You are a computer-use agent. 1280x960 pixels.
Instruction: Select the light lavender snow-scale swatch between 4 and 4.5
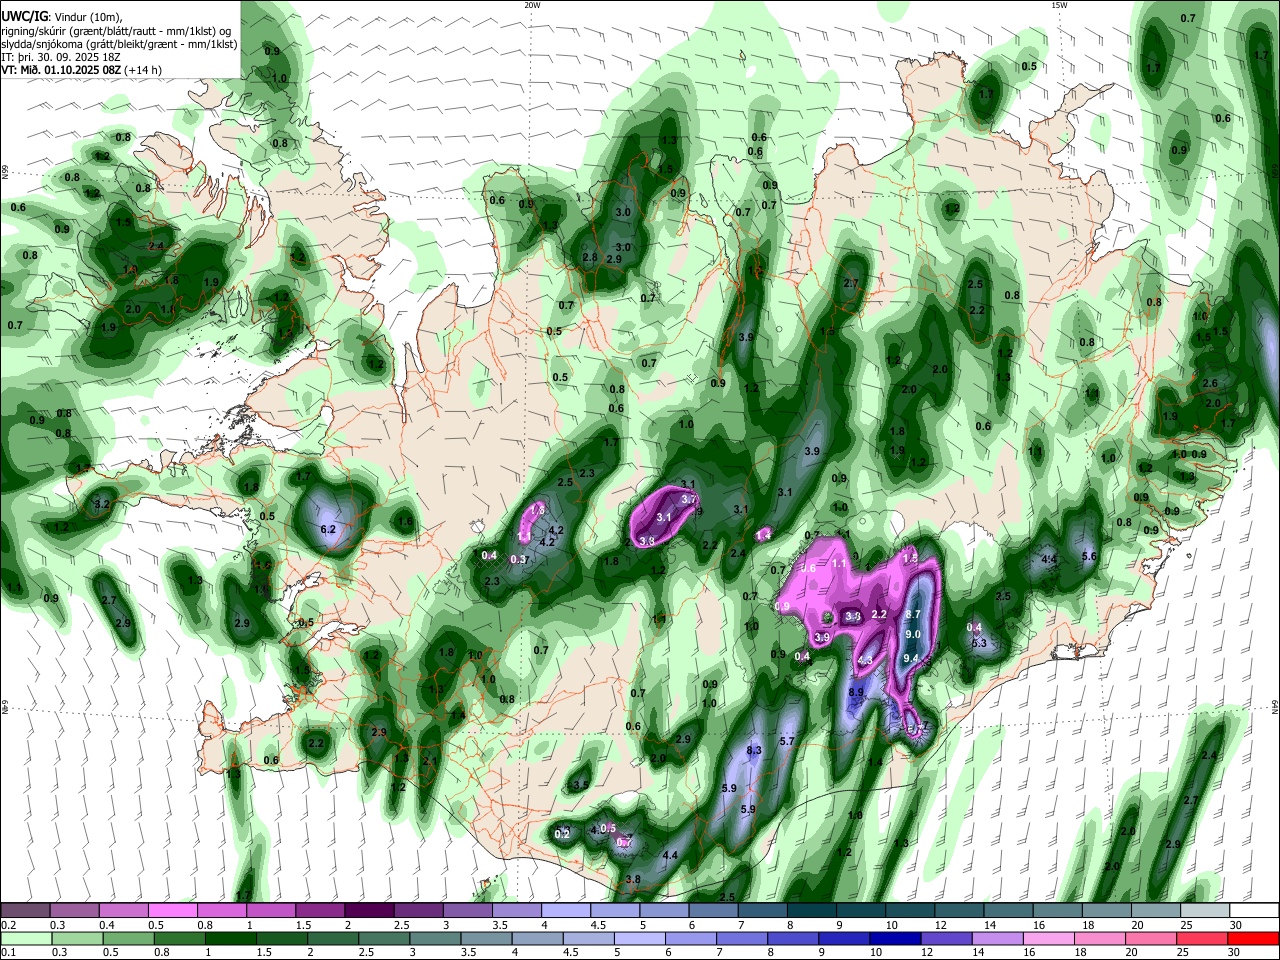[x=565, y=910]
